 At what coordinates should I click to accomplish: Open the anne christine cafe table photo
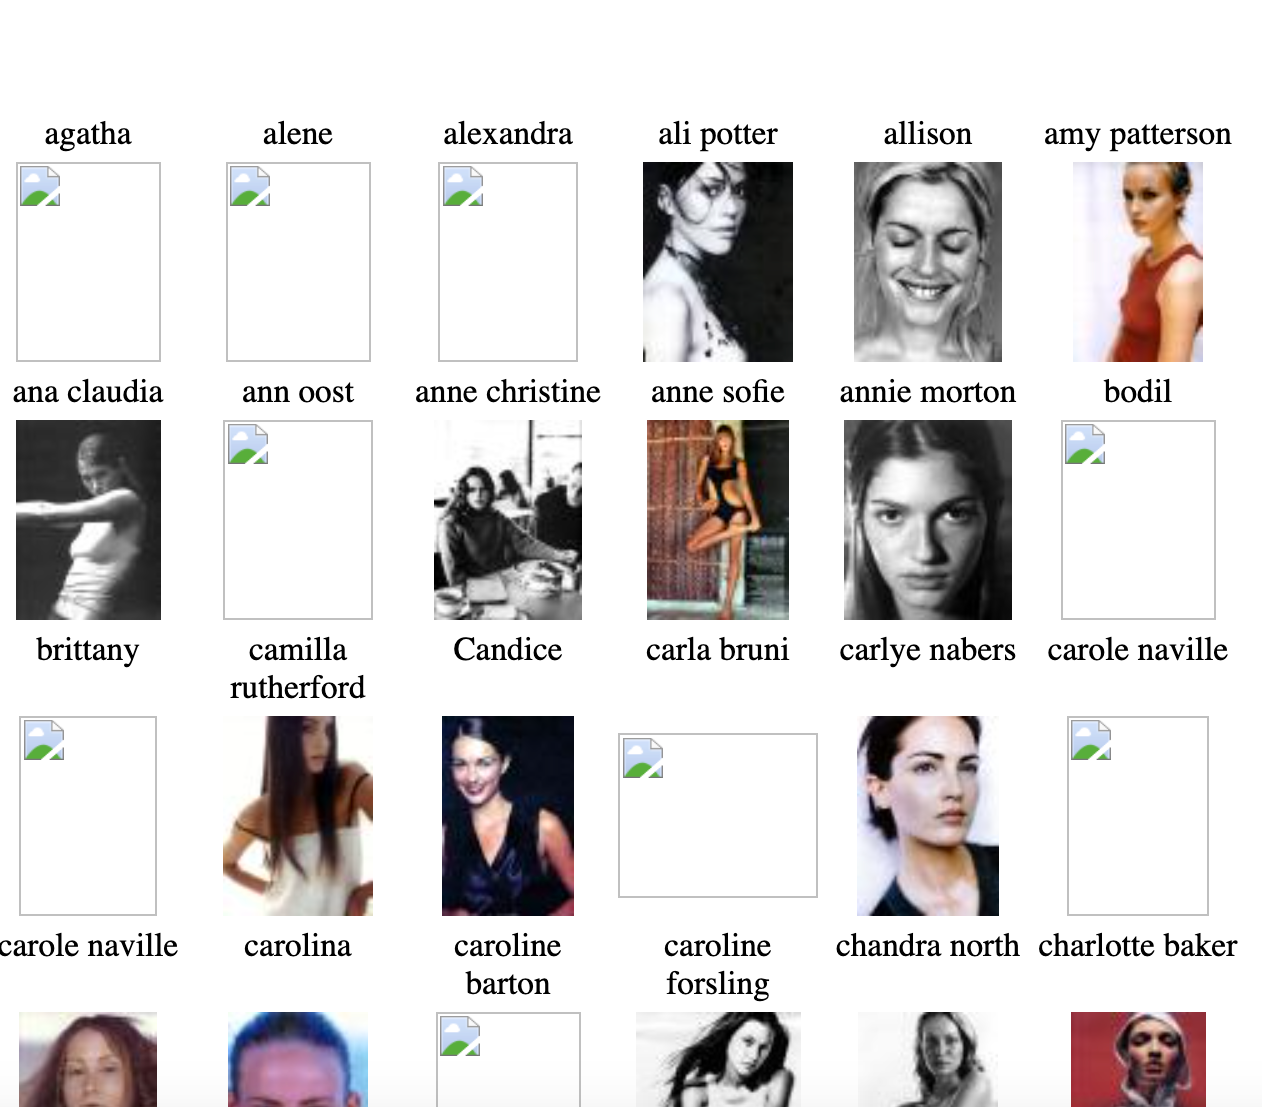[508, 520]
